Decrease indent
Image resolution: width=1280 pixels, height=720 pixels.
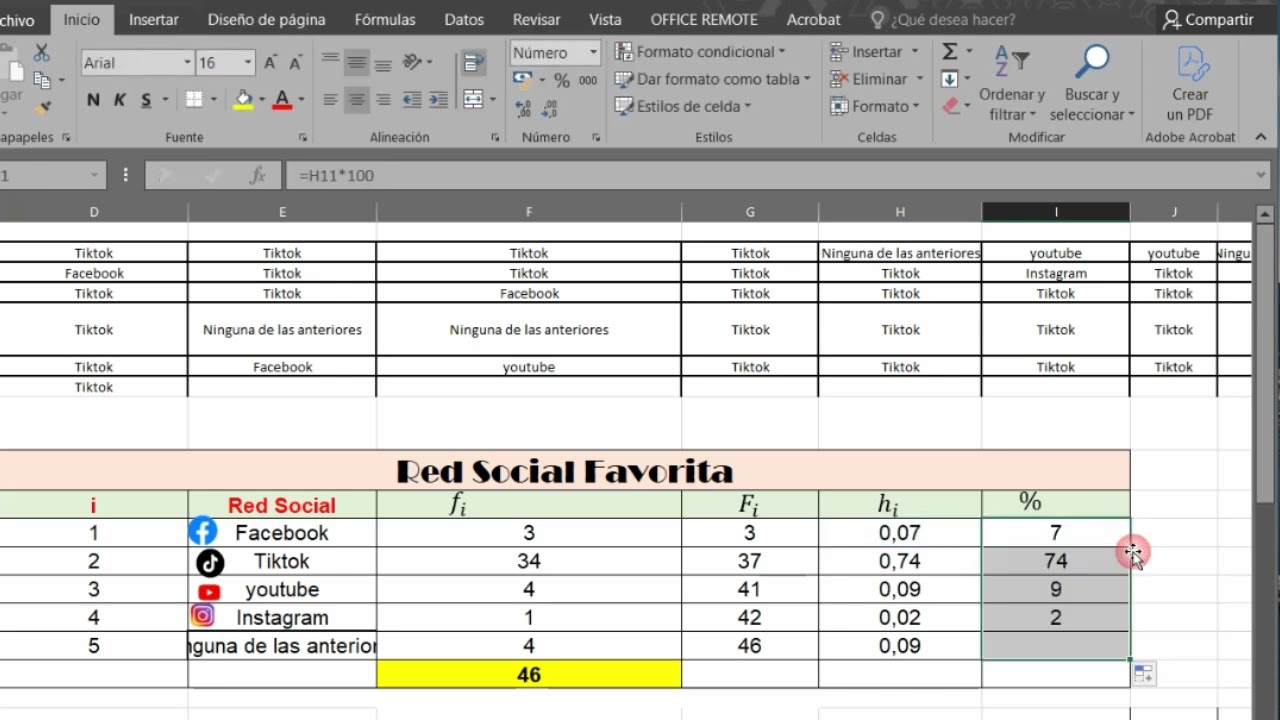(411, 100)
